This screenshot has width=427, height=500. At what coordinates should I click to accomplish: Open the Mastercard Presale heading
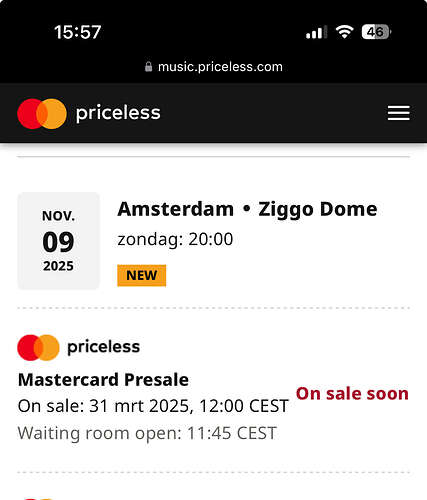click(103, 380)
